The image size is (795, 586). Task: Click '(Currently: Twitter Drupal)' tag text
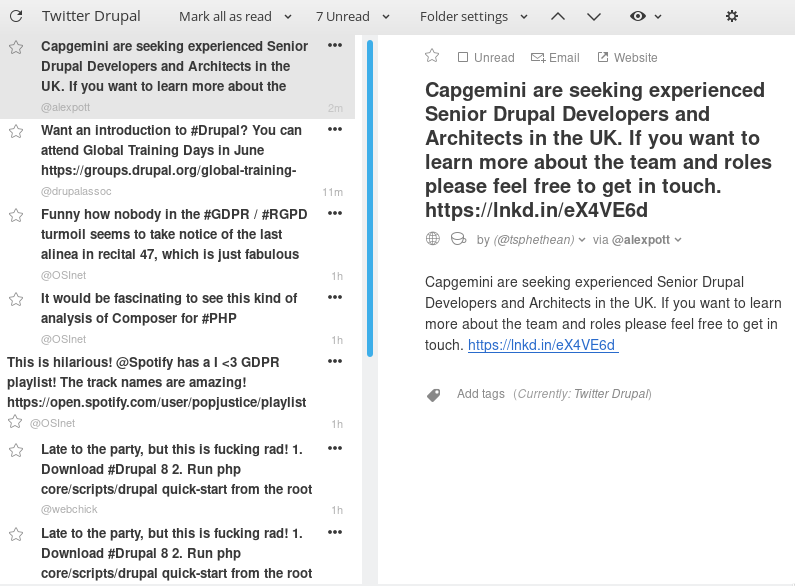[x=582, y=394]
